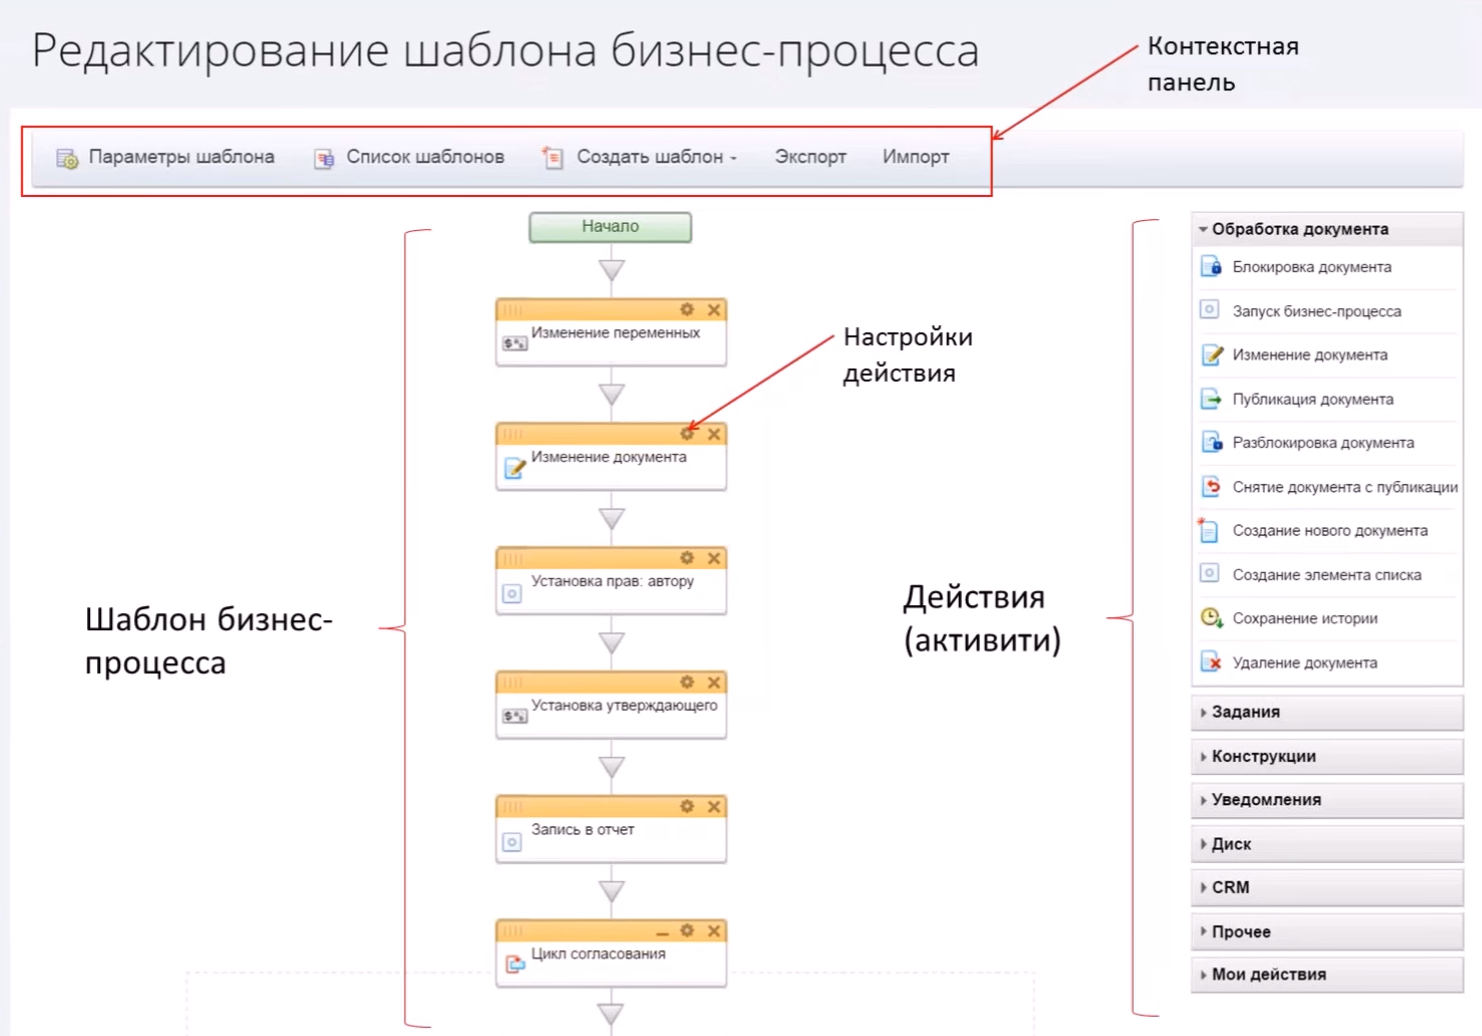
Task: Click gear icon on Запись в отчет block
Action: 687,807
